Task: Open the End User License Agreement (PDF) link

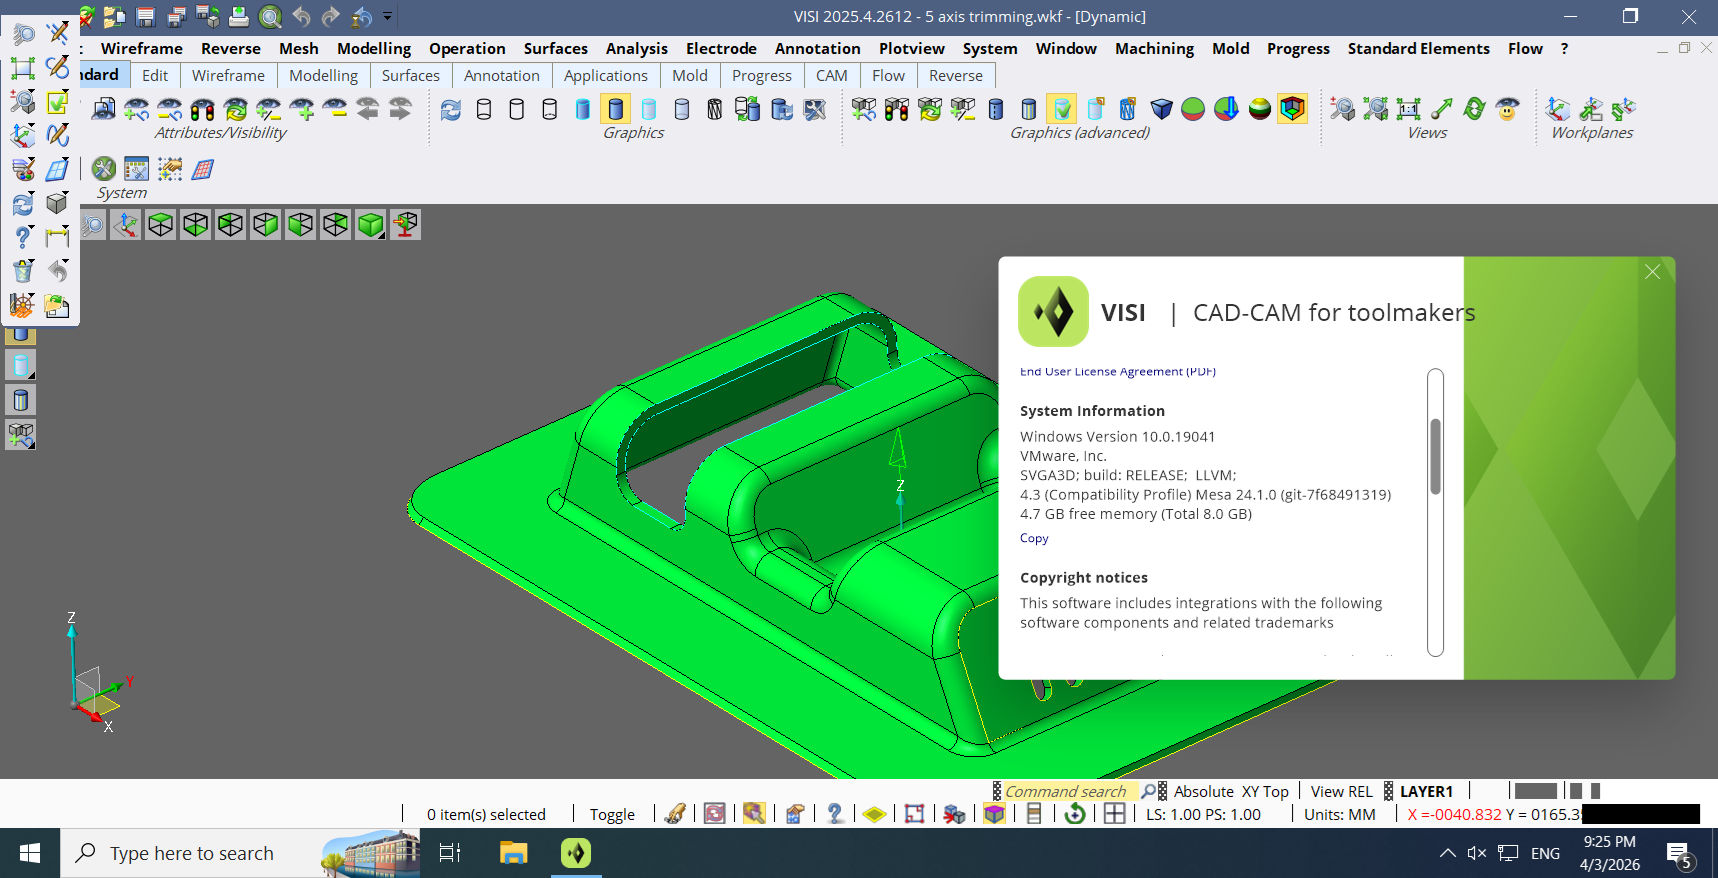Action: (1118, 371)
